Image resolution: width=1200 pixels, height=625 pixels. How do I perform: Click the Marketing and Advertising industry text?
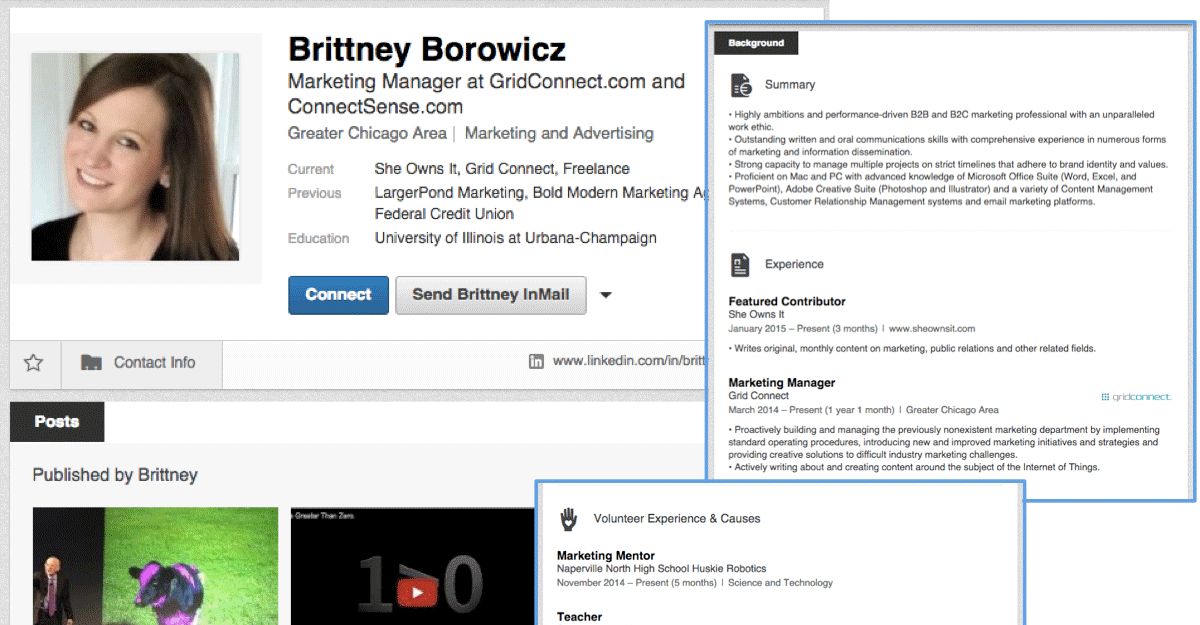coord(559,133)
